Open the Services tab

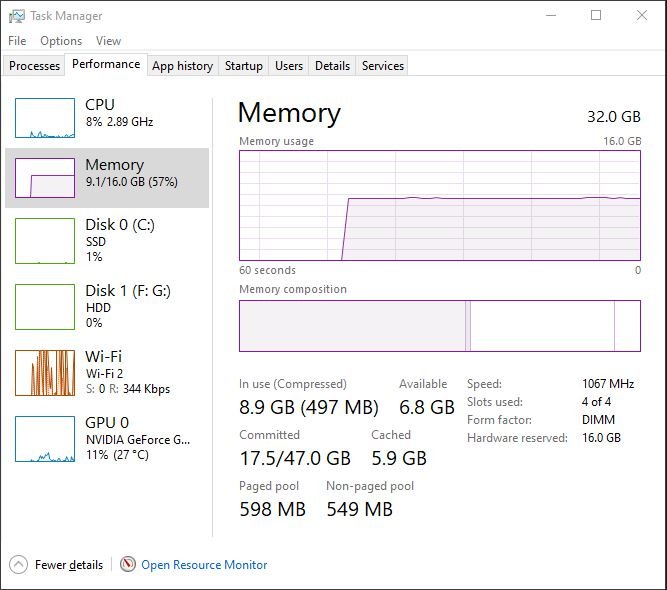click(382, 66)
